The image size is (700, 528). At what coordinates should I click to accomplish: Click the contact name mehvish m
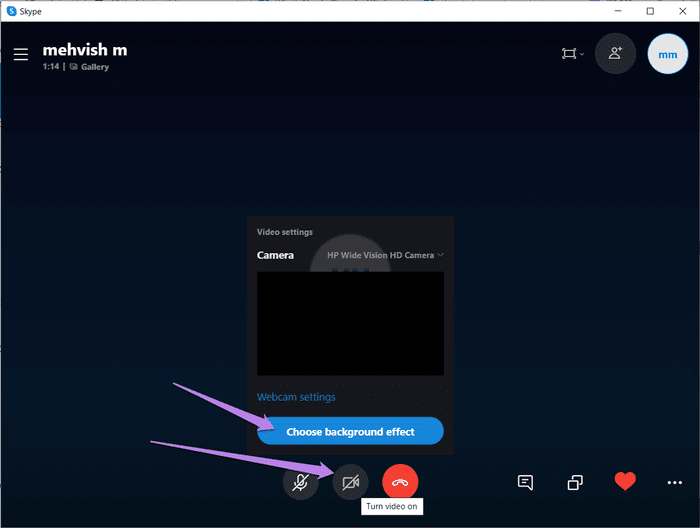coord(85,50)
